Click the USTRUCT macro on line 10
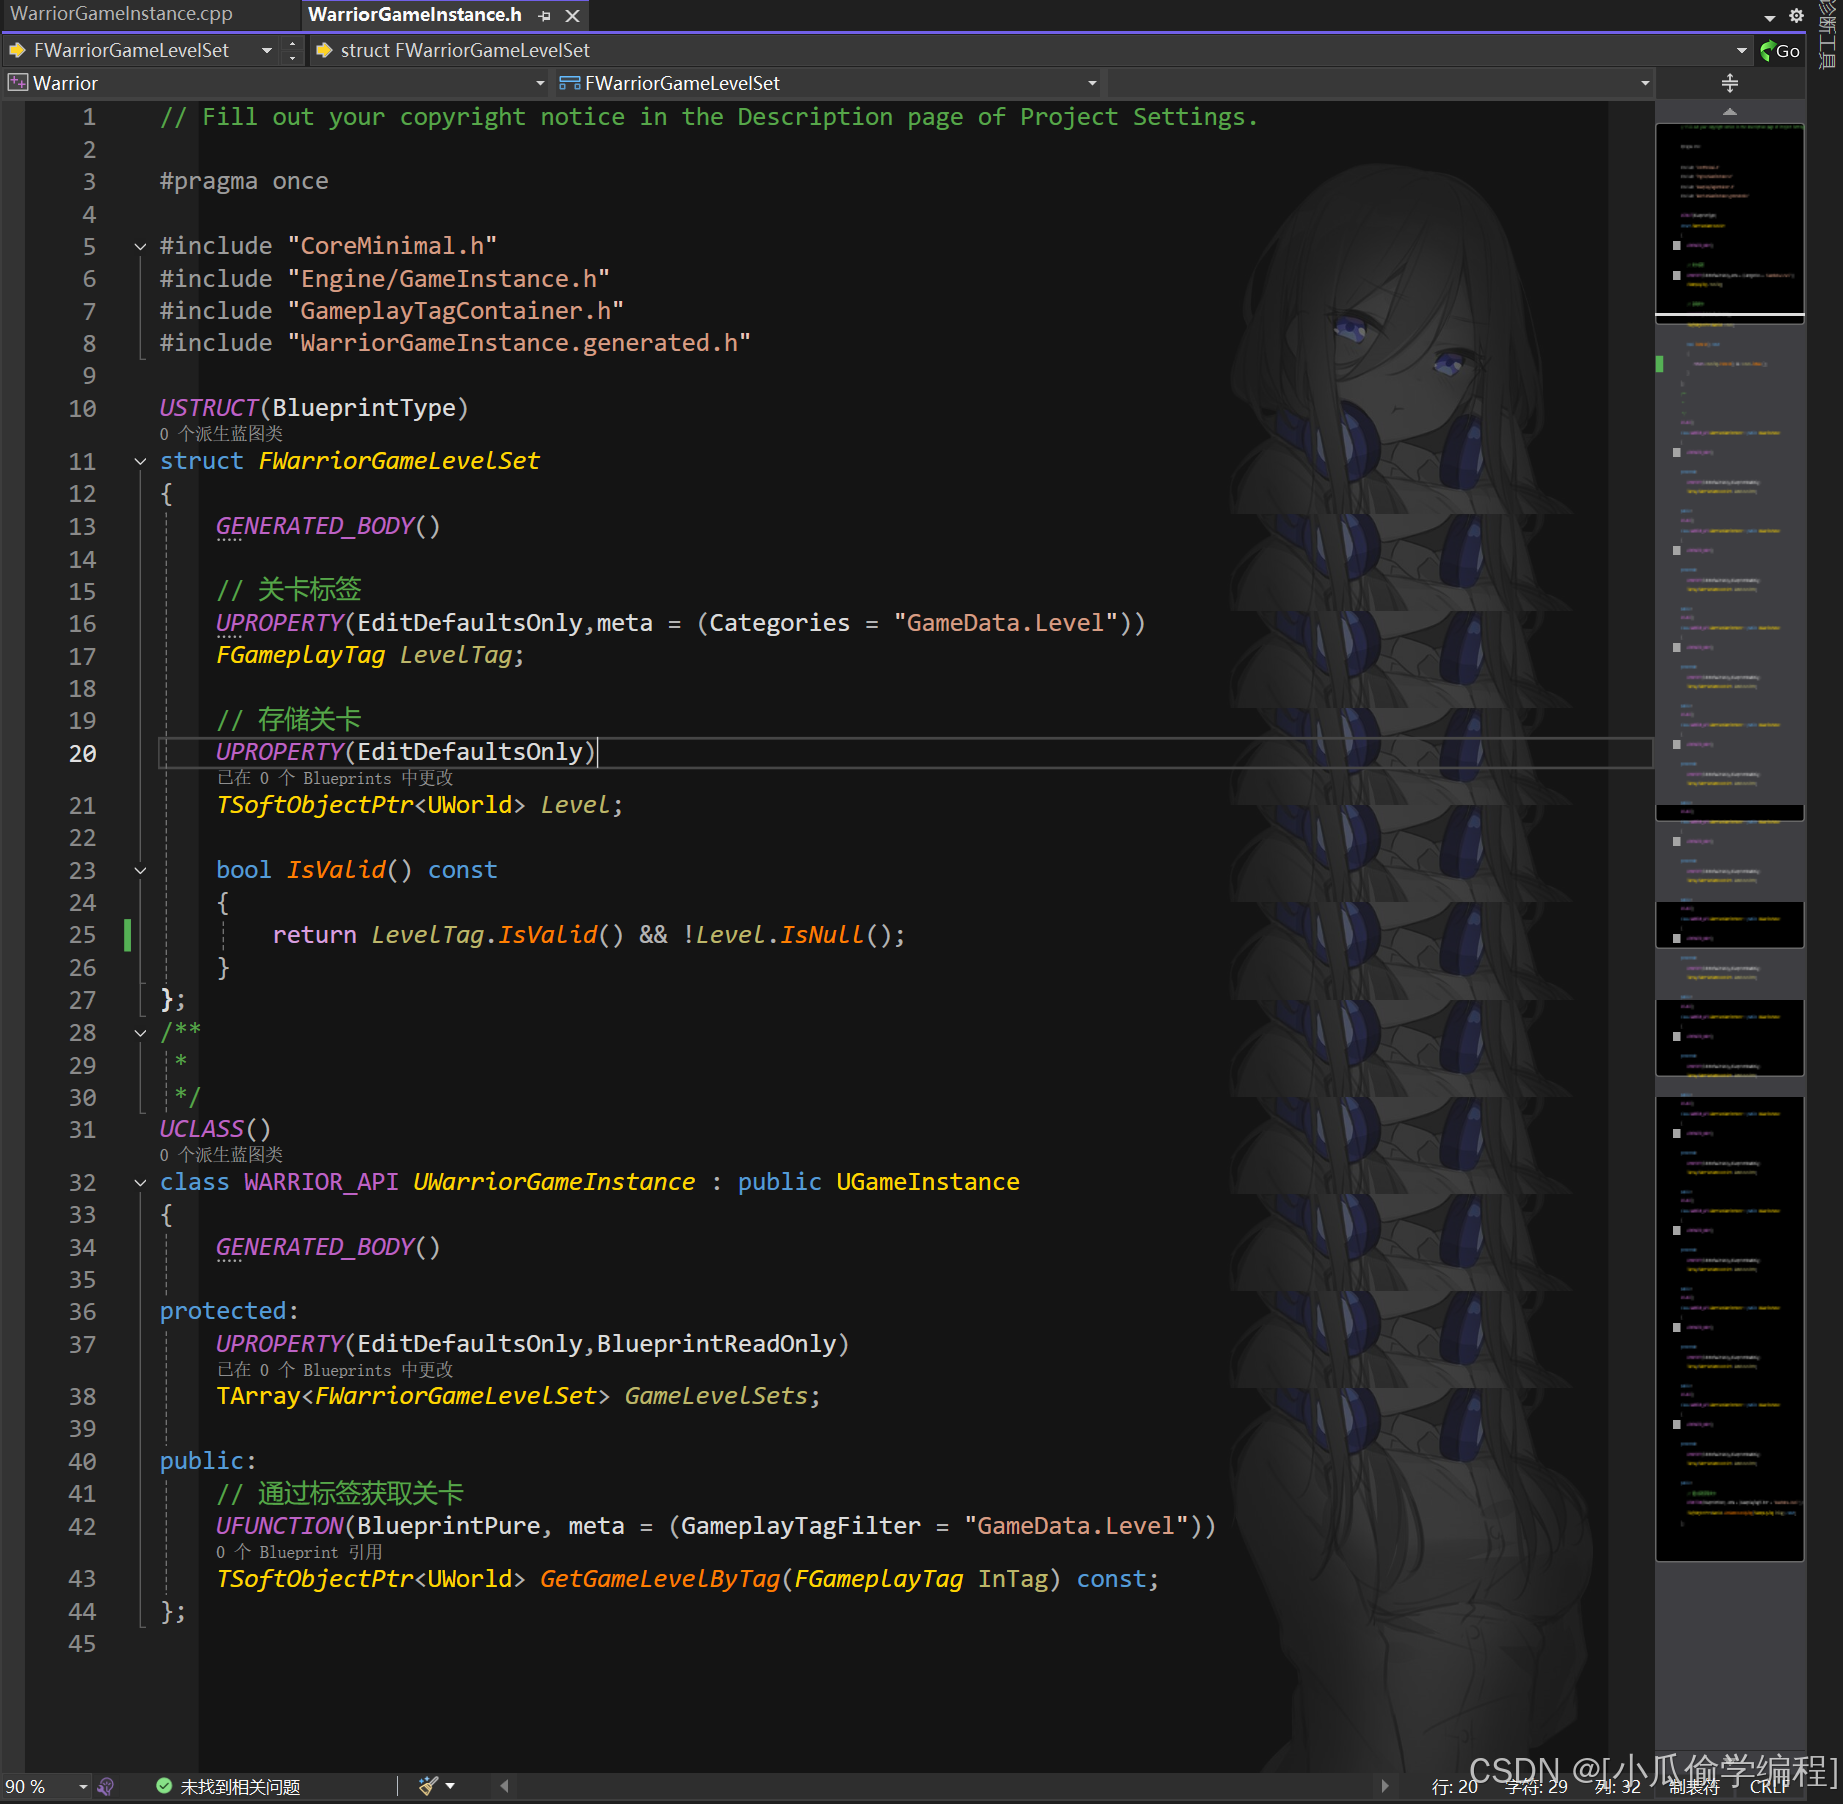Image resolution: width=1843 pixels, height=1804 pixels. tap(209, 408)
